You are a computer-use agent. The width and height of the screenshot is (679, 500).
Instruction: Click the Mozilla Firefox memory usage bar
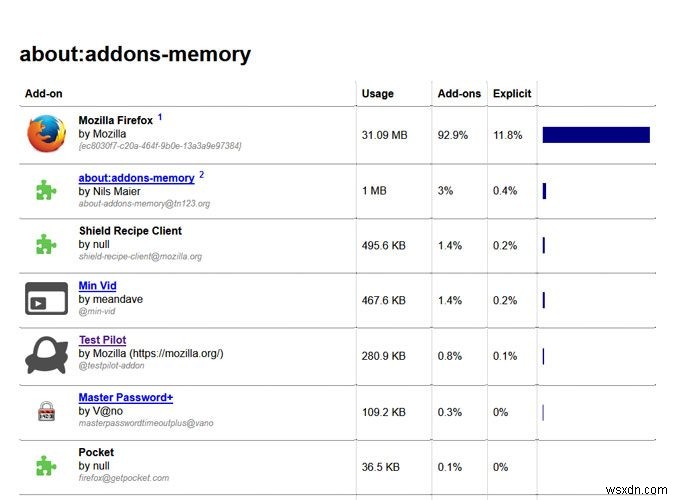click(x=596, y=135)
